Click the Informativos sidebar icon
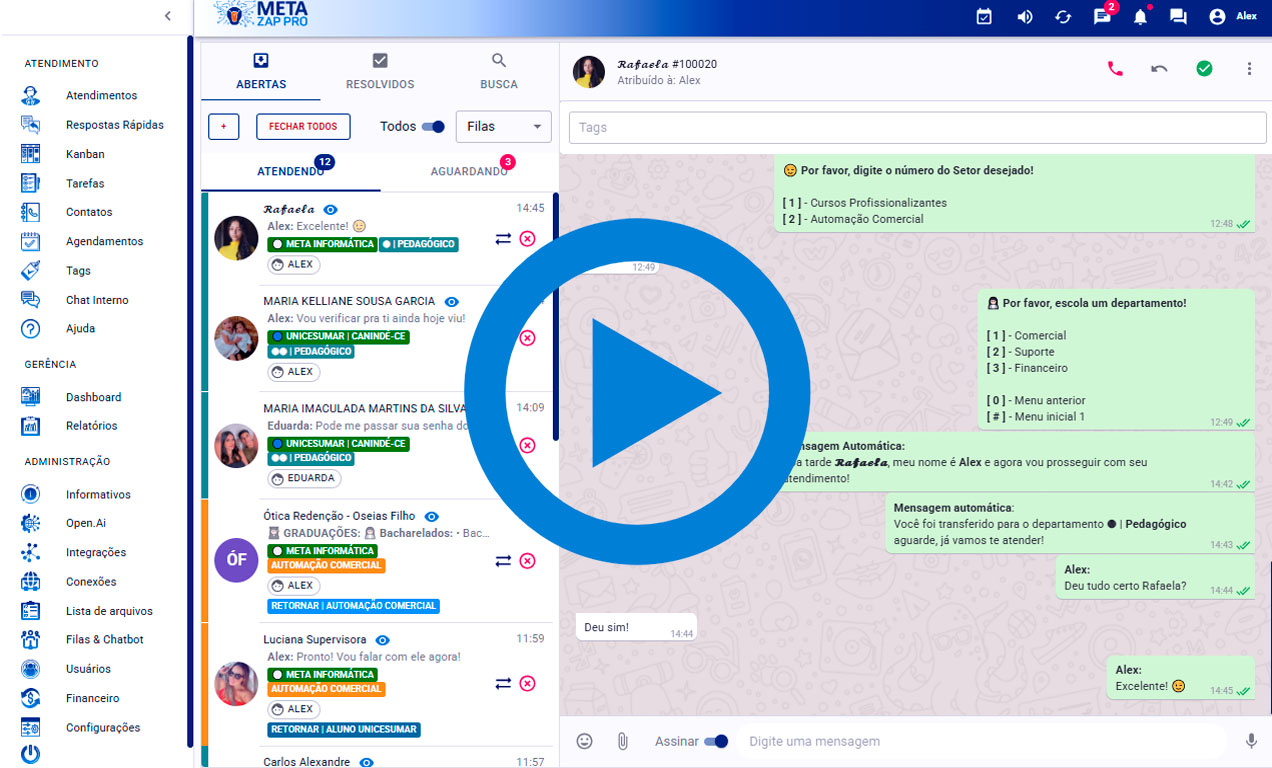 pos(30,494)
